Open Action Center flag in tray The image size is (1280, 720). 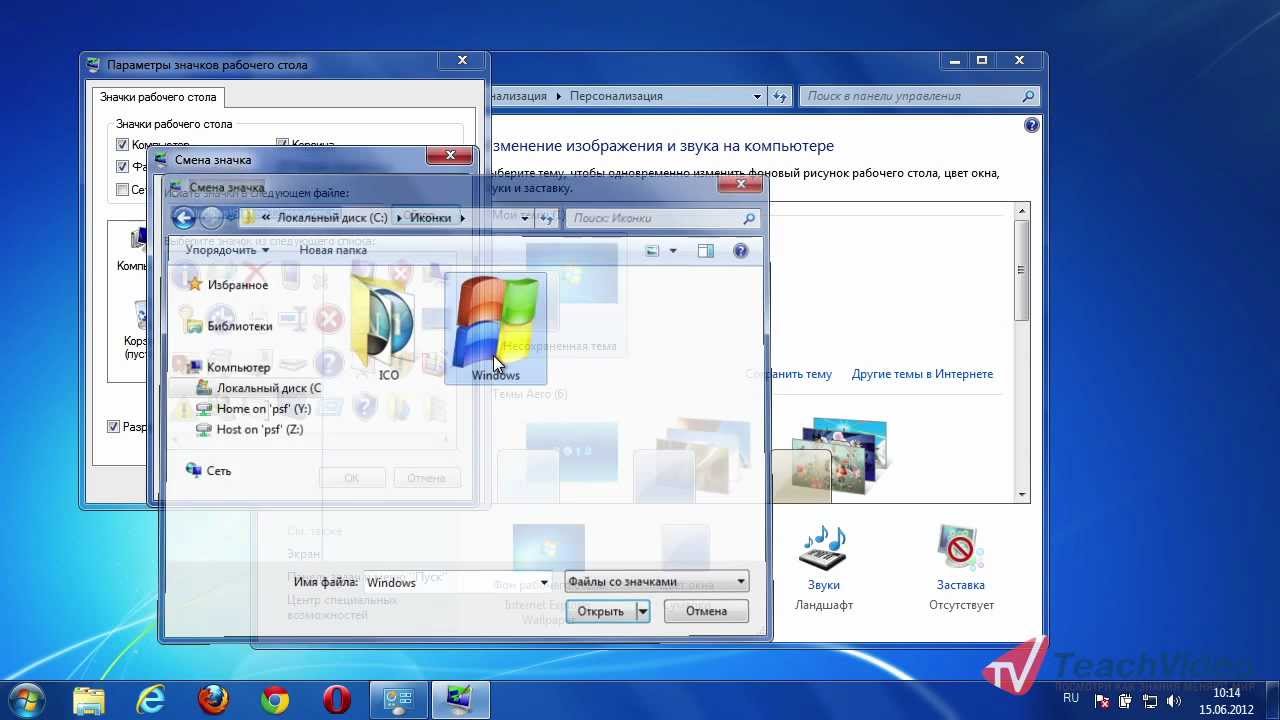pos(1103,701)
